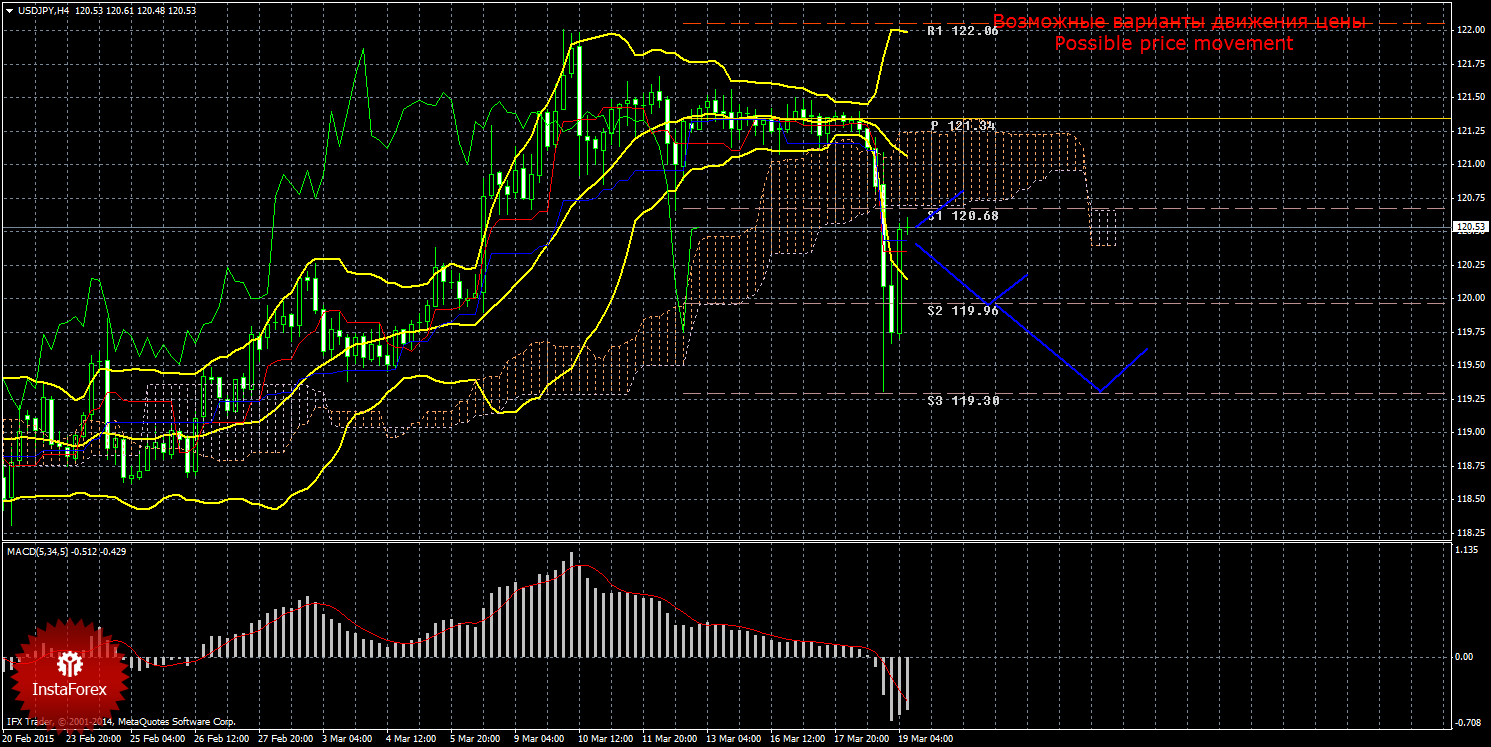Select the S2 119.96 support label

(x=963, y=310)
